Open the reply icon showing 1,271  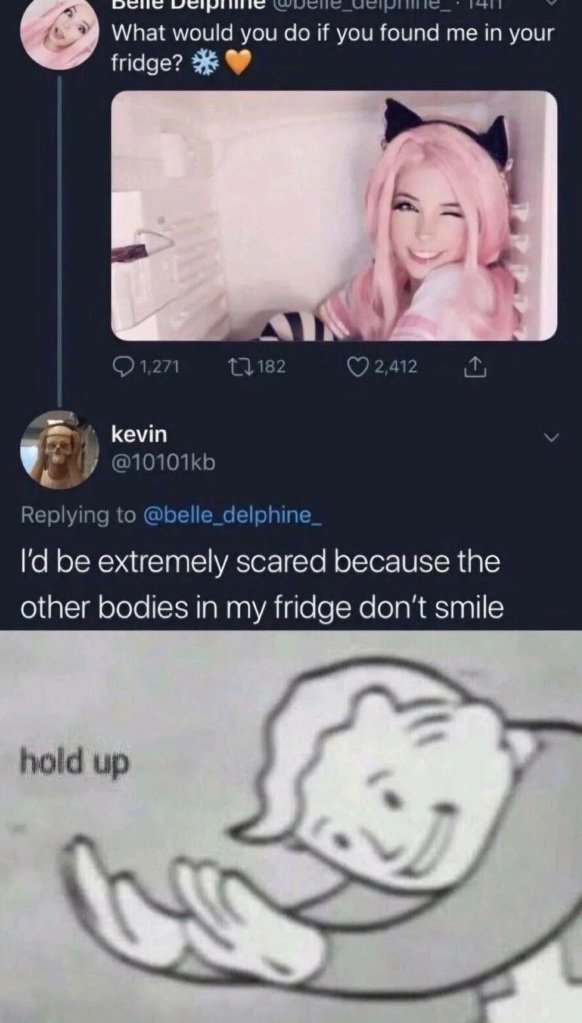click(x=123, y=368)
